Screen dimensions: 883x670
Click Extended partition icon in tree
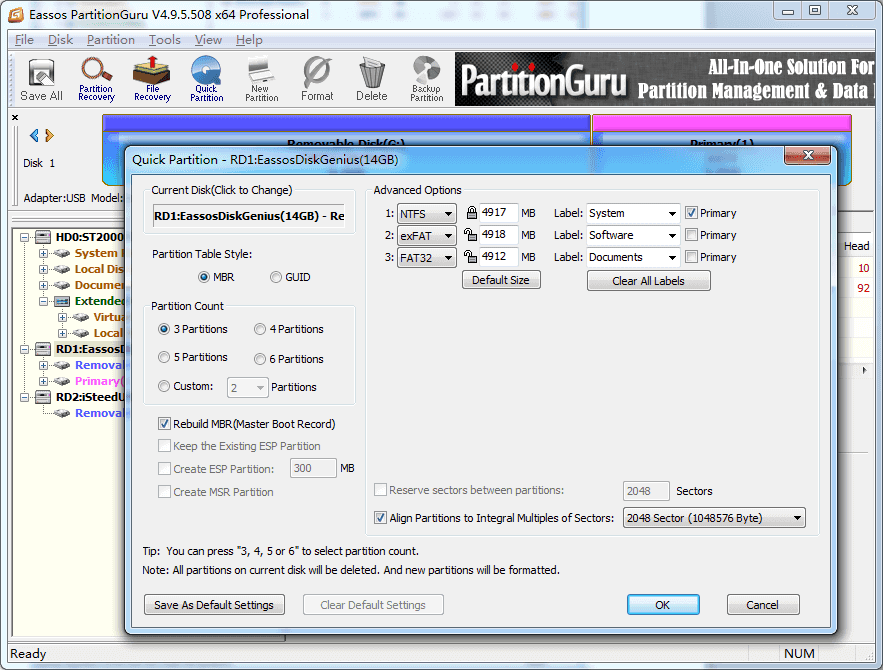click(x=62, y=301)
